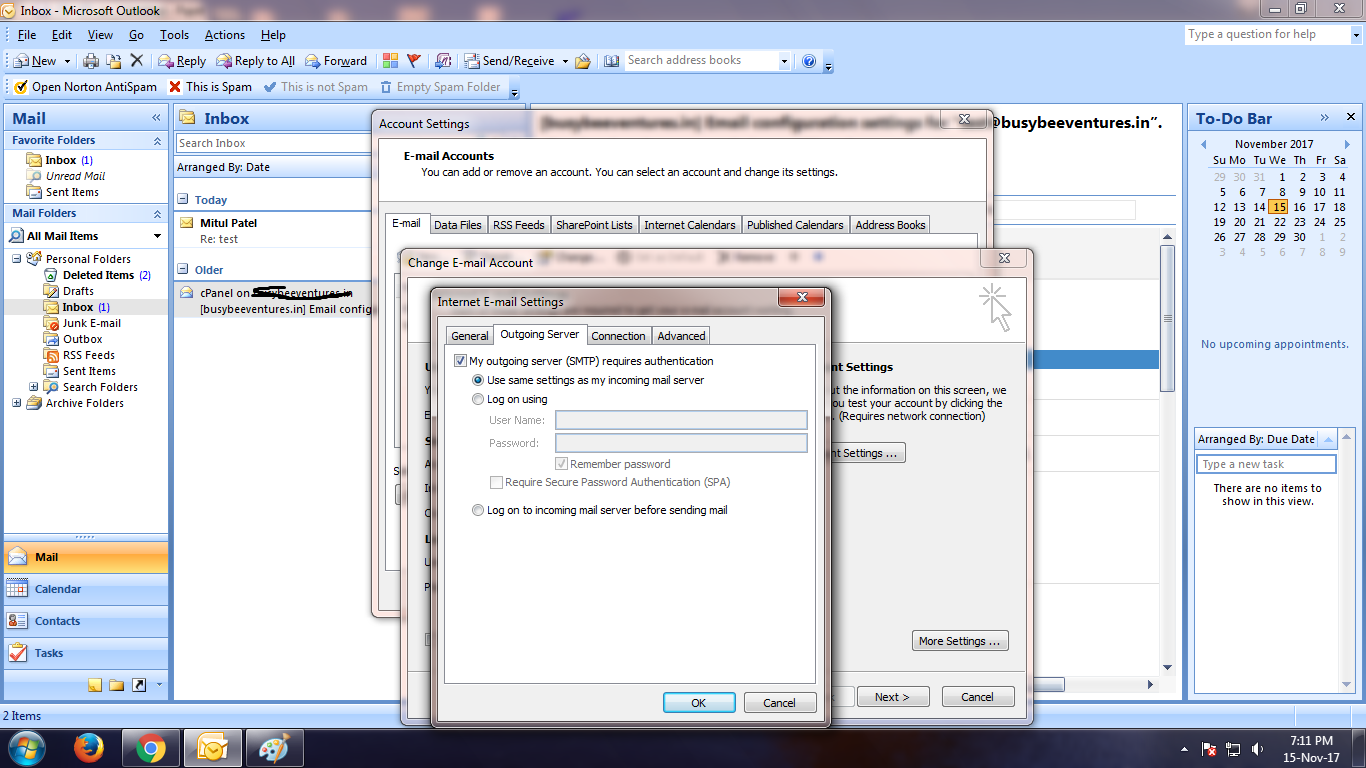Open the New item dropdown arrow
Image resolution: width=1366 pixels, height=768 pixels.
tap(66, 61)
